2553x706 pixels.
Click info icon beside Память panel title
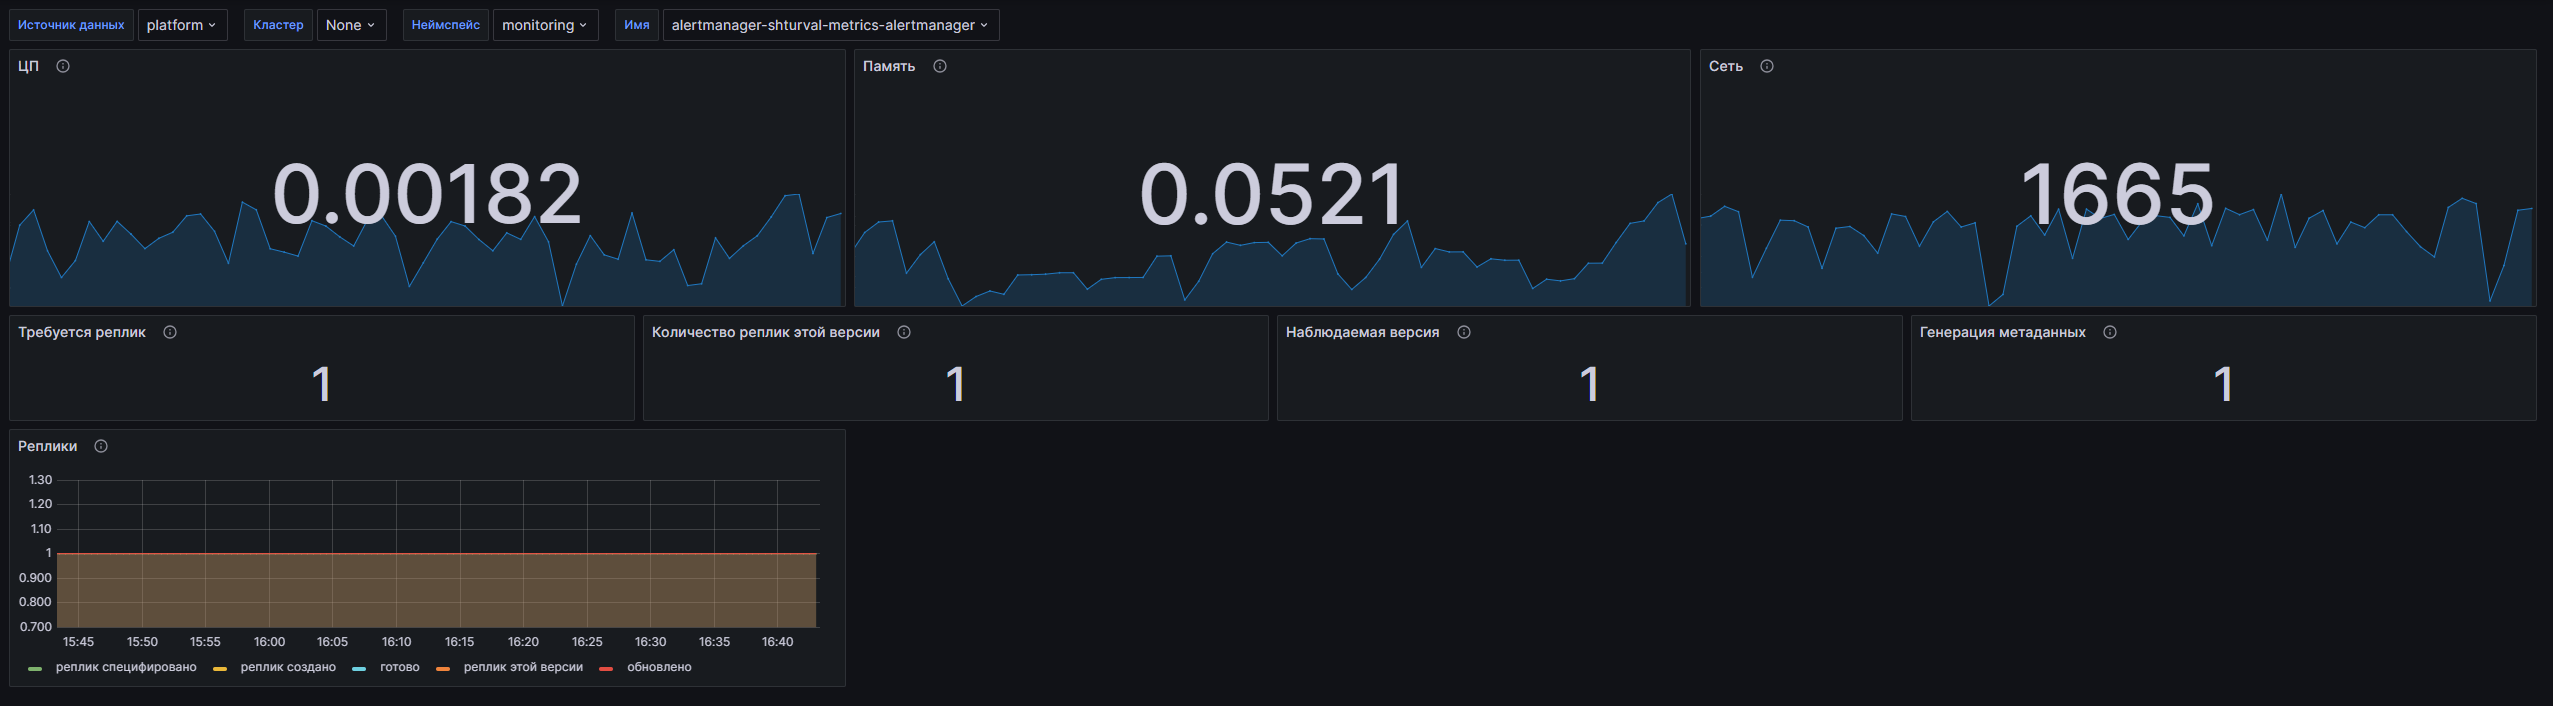(940, 66)
